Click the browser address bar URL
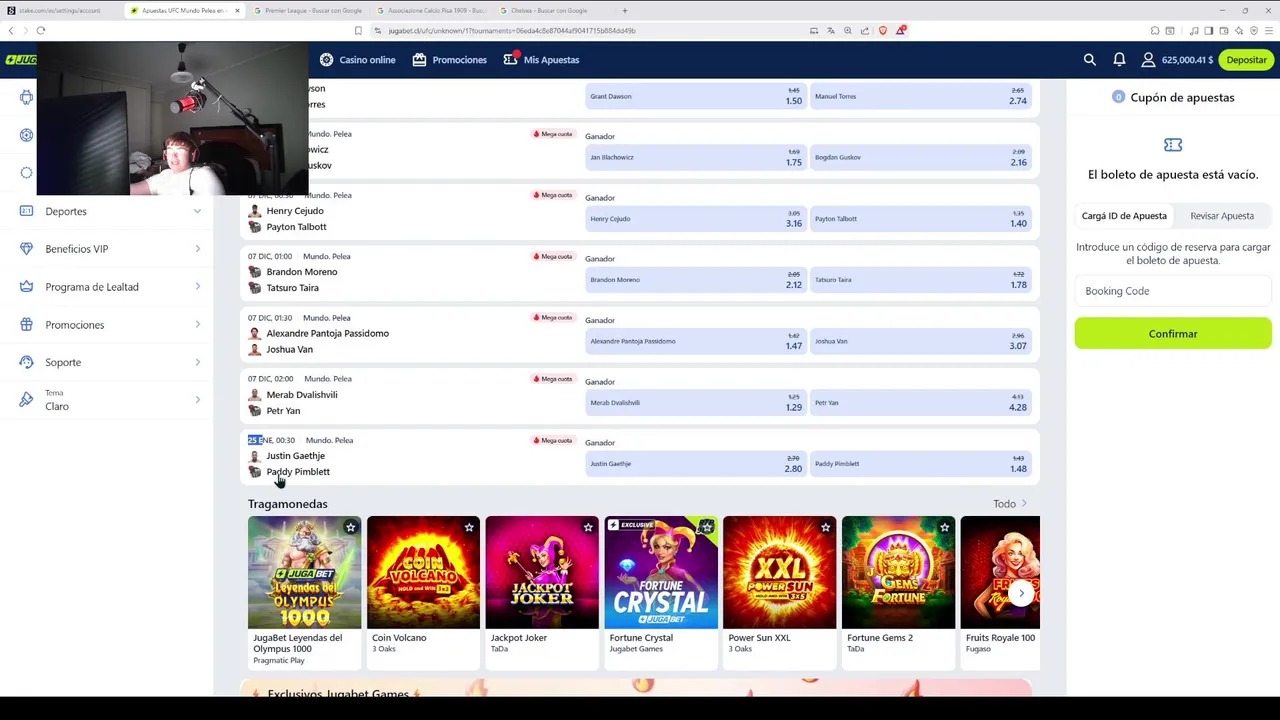 [512, 31]
